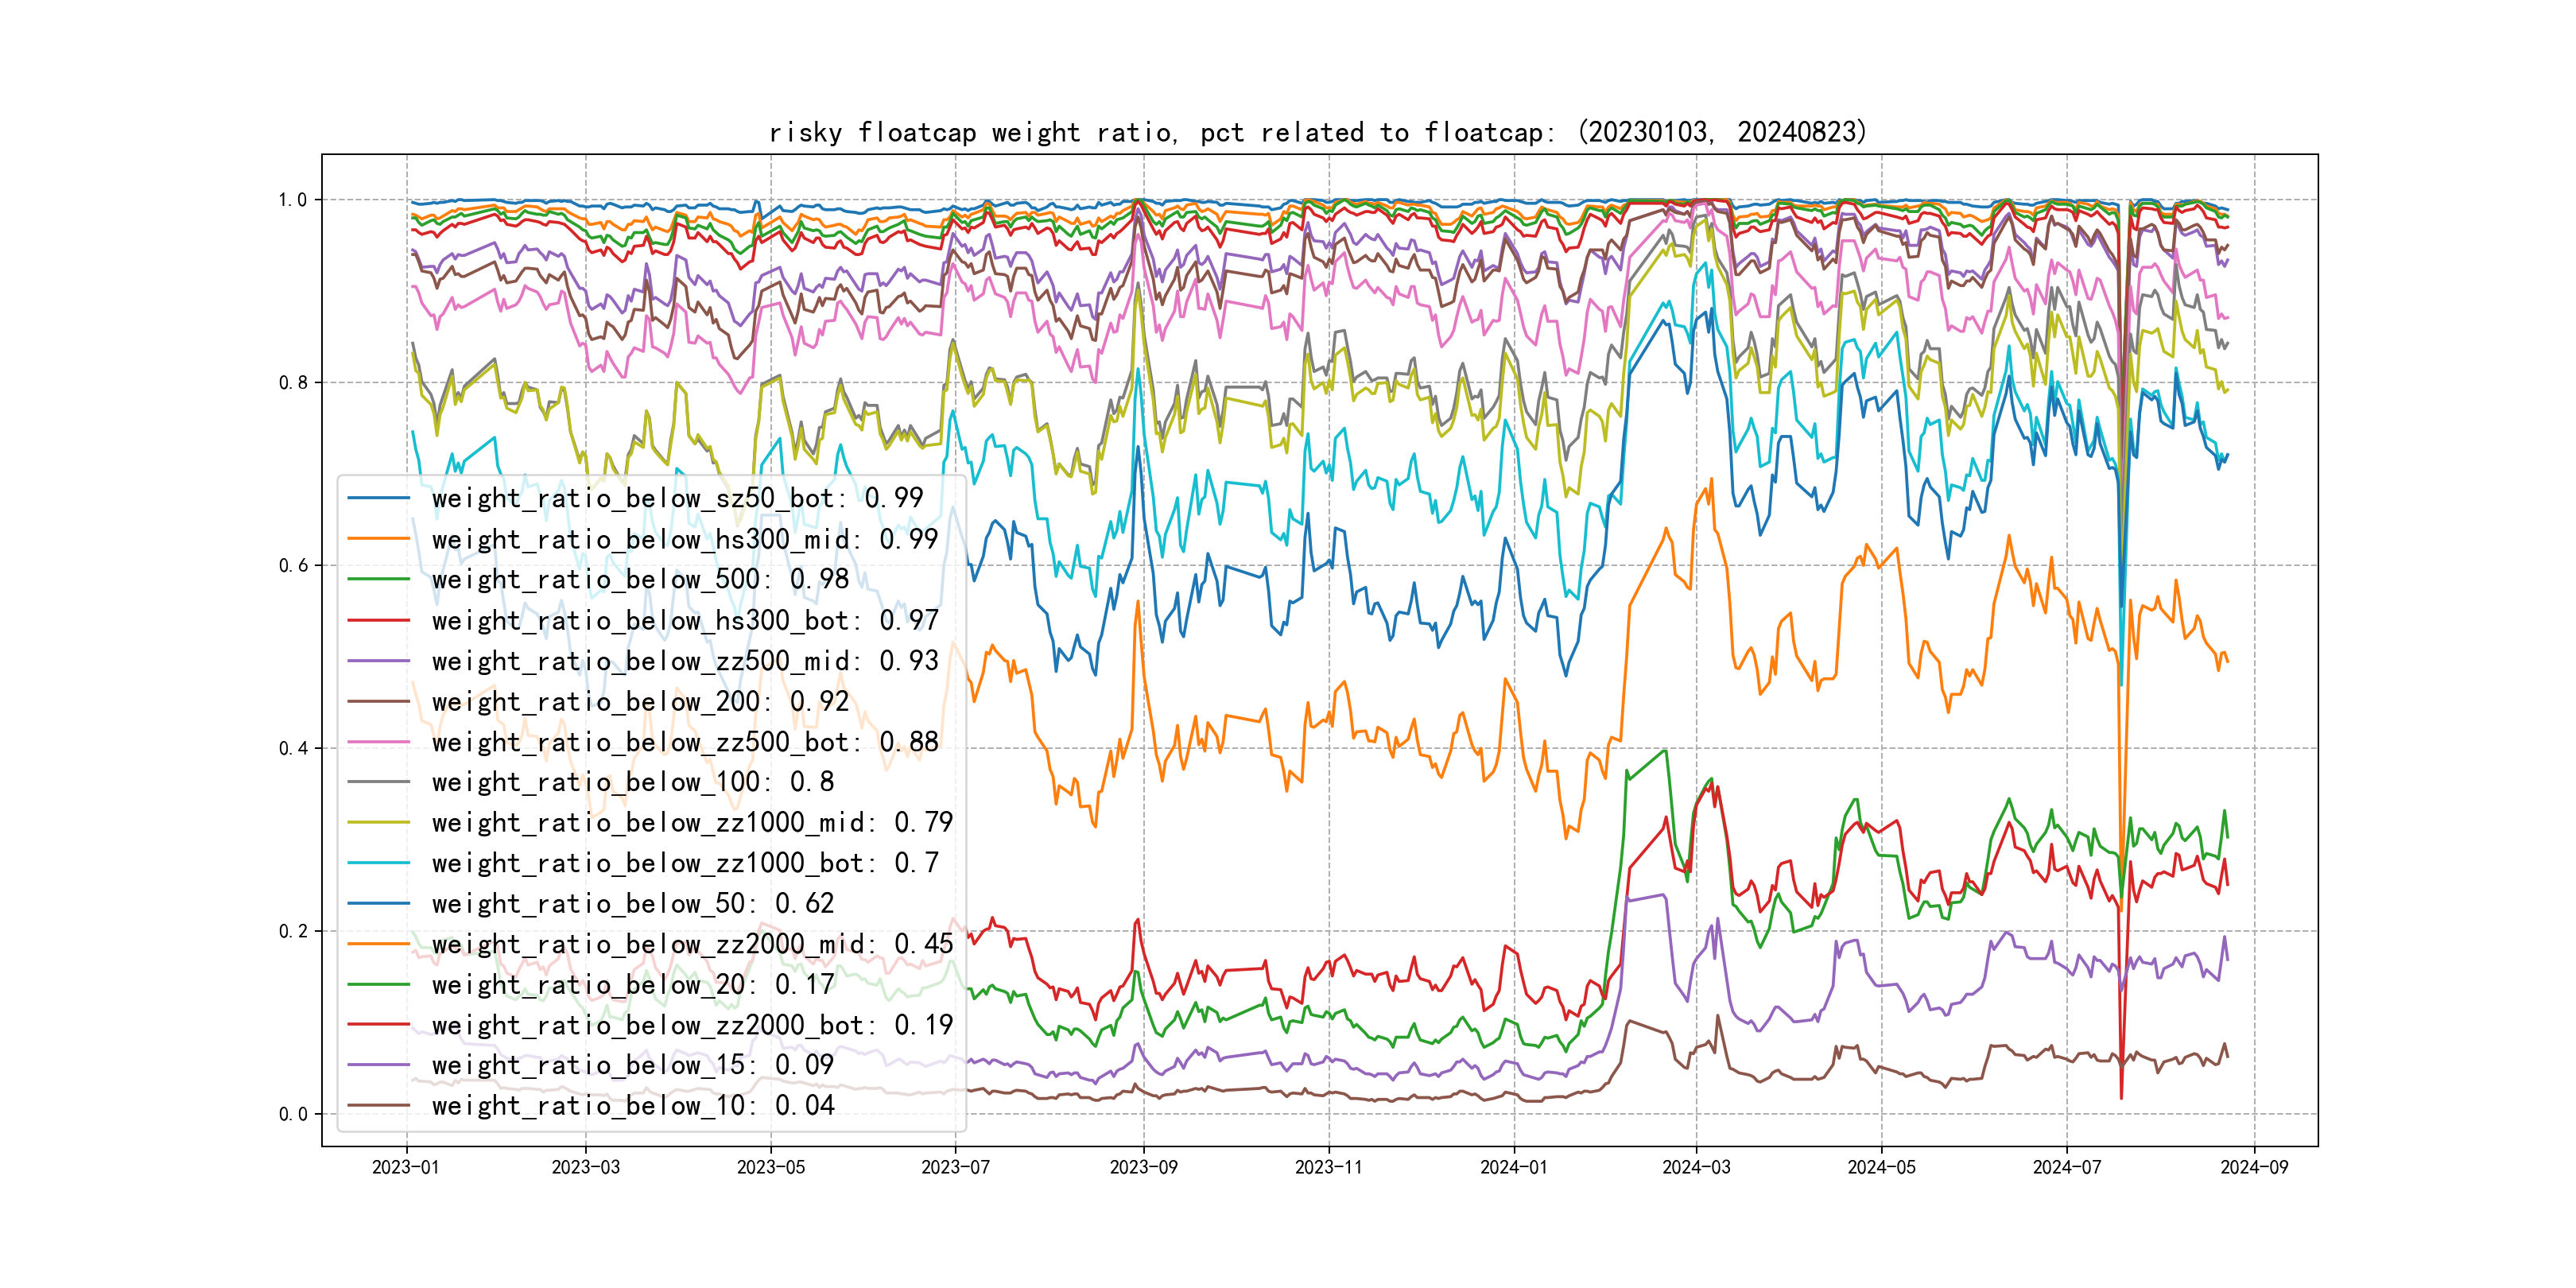Click the weight_ratio_below_zz2000_mid legend label
The image size is (2576, 1288).
[692, 944]
